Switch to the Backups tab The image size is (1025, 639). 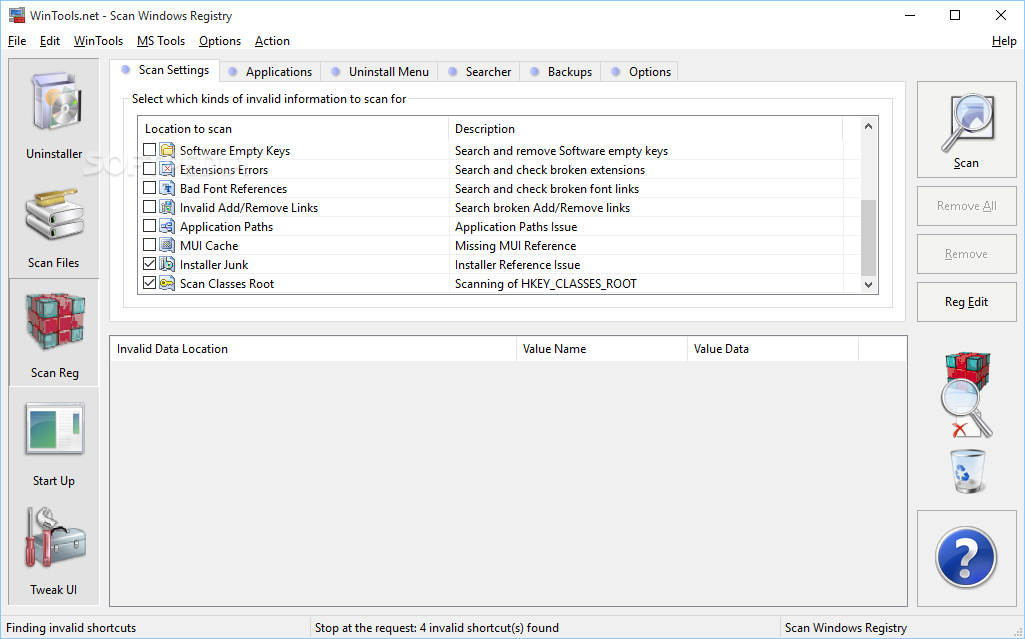point(561,72)
